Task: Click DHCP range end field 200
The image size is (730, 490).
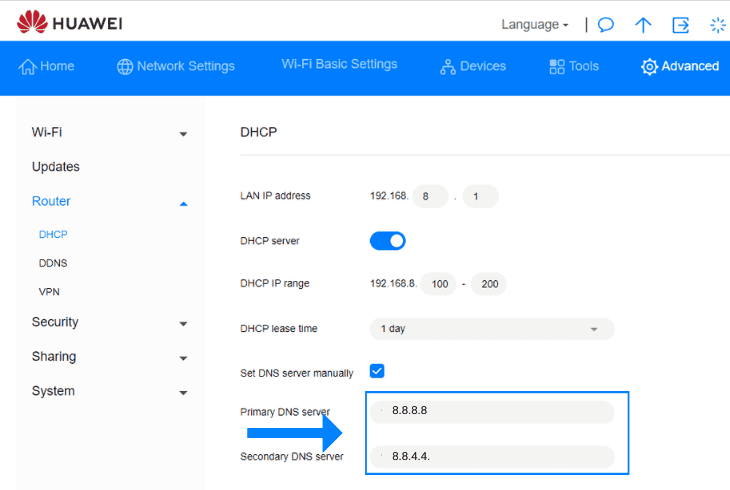Action: pos(488,284)
